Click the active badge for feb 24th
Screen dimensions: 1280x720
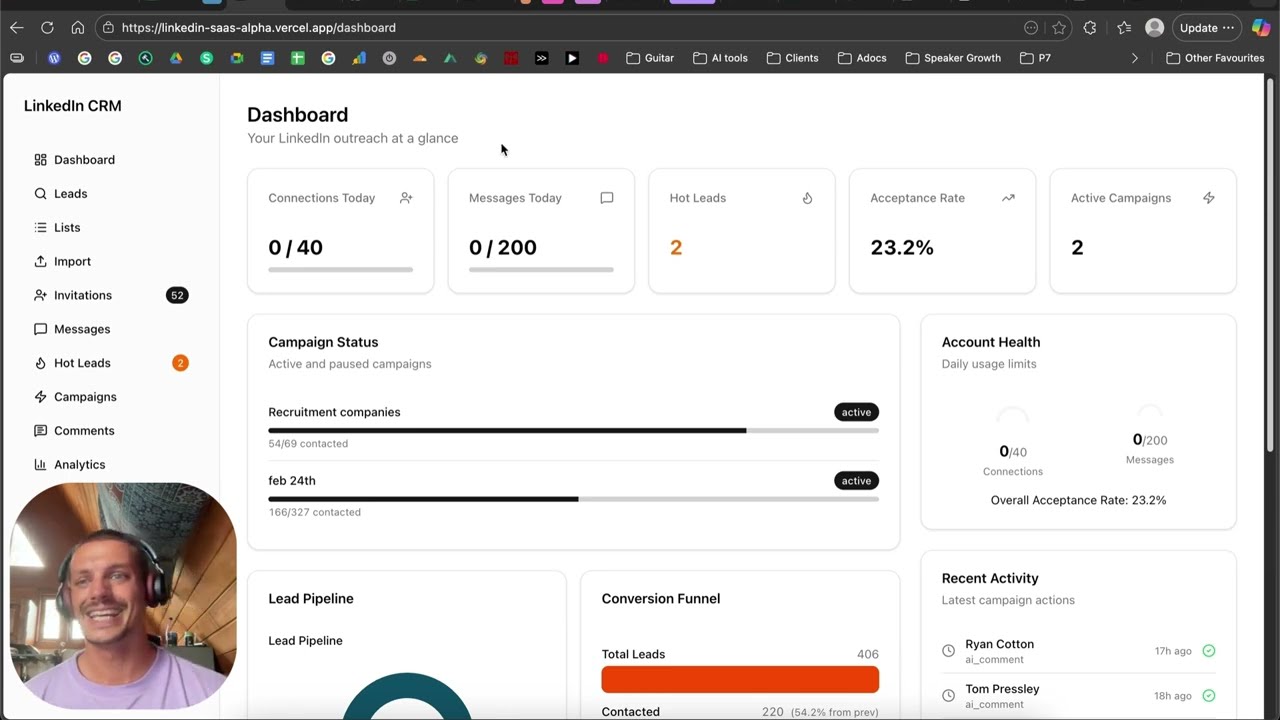tap(856, 481)
